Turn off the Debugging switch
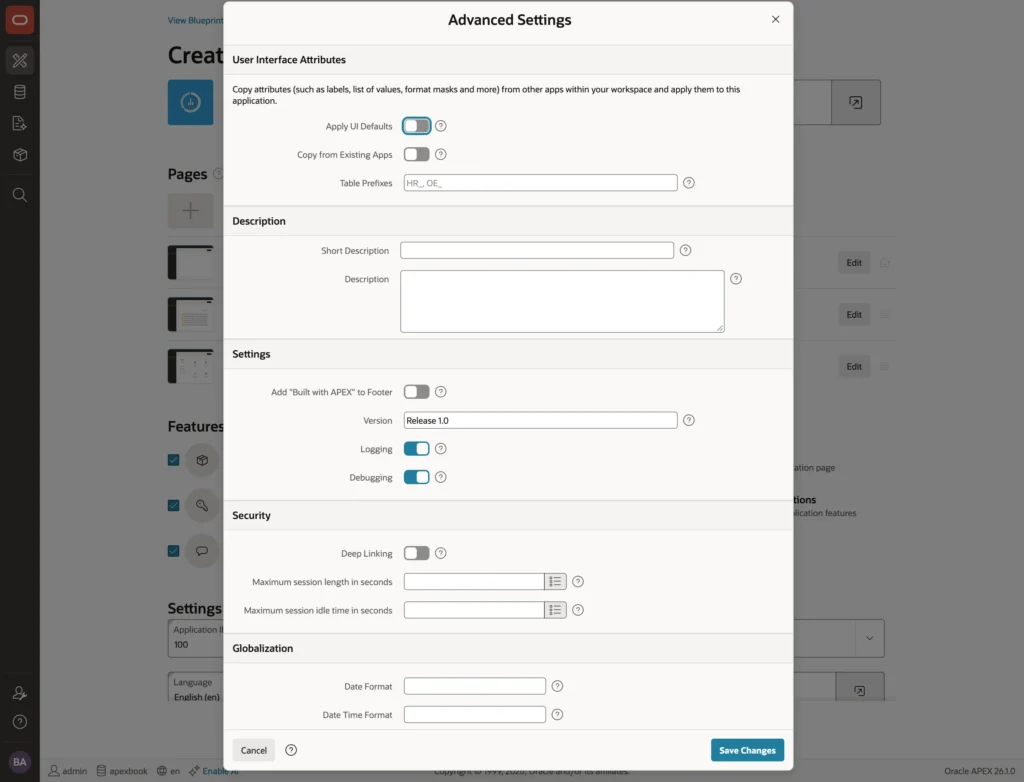Screen dimensions: 1024x782 (x=417, y=477)
